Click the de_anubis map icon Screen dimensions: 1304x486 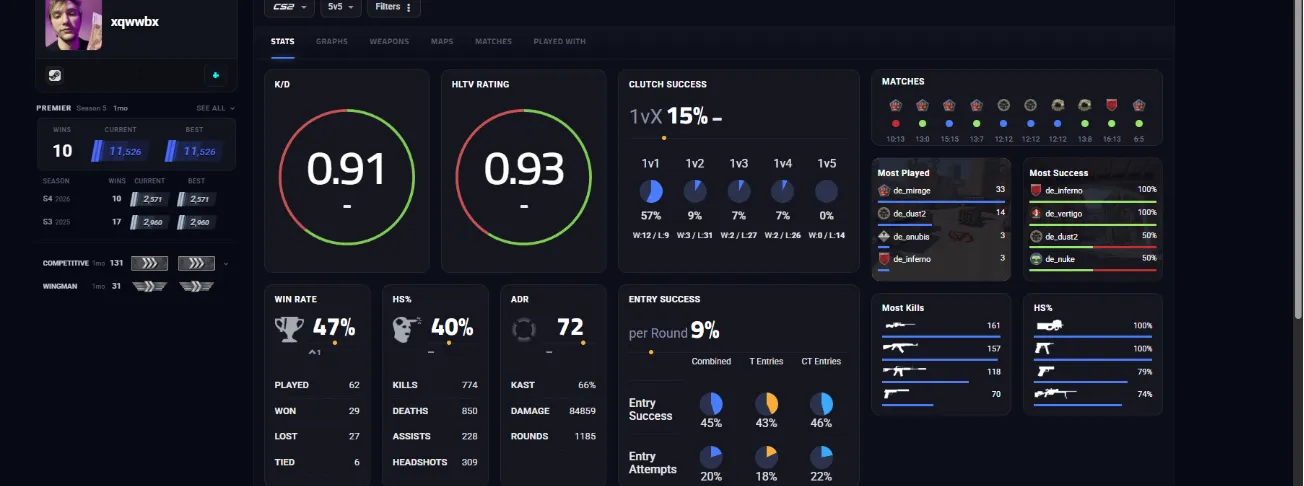click(x=884, y=236)
